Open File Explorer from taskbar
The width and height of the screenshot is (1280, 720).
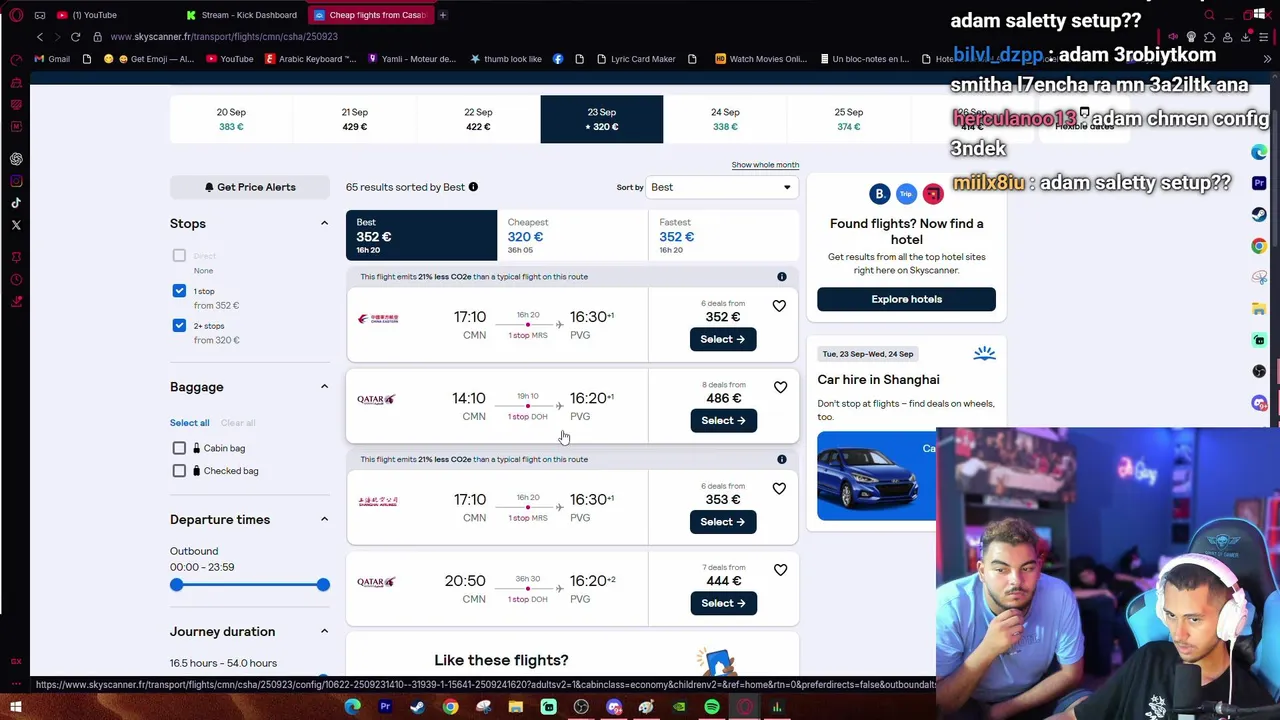point(515,708)
